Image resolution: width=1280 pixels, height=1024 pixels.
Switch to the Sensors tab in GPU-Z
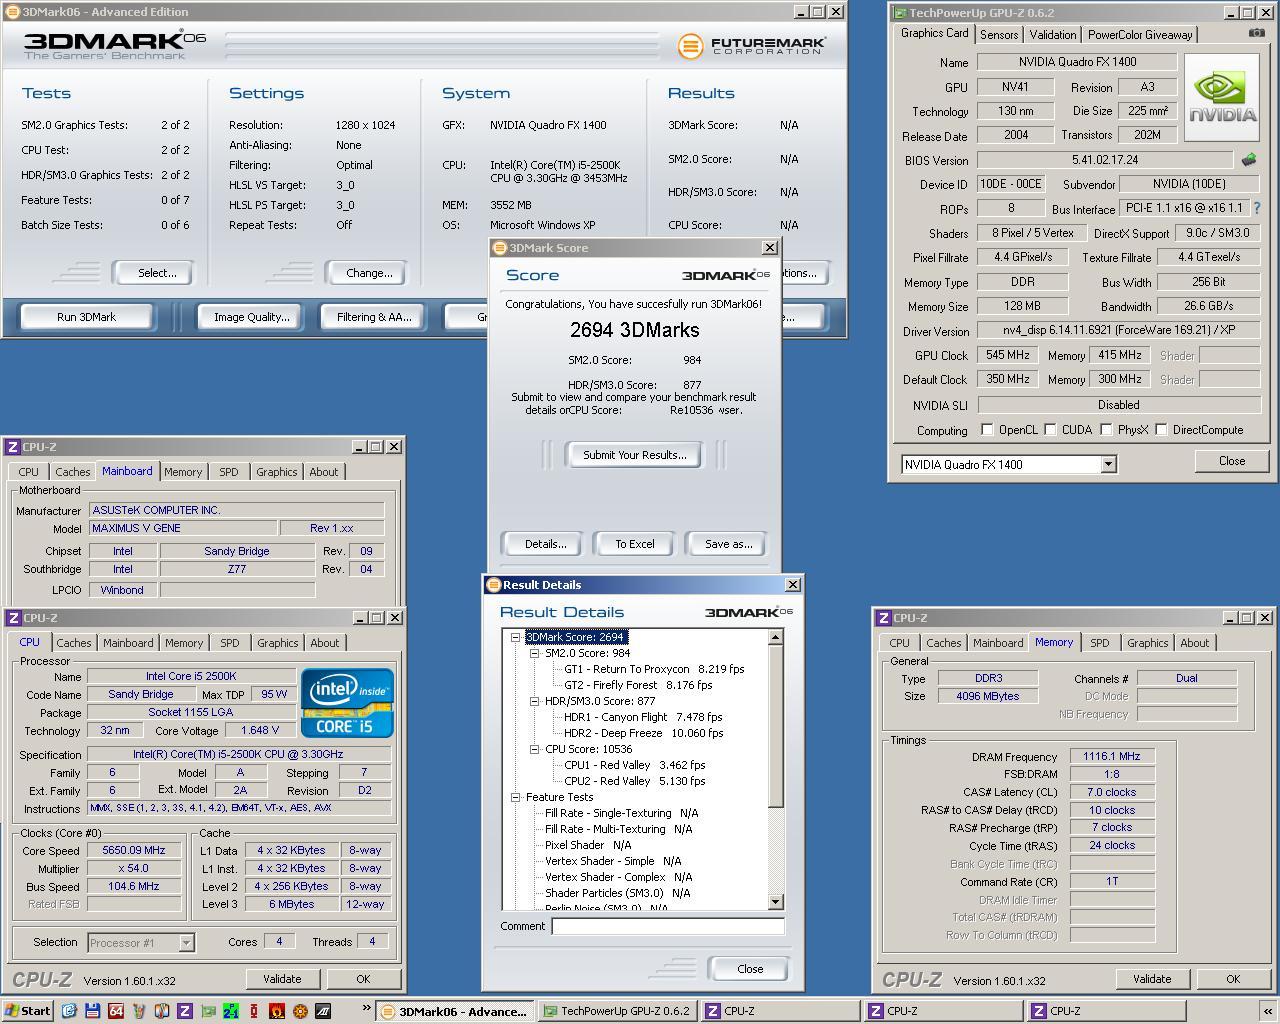[x=999, y=34]
